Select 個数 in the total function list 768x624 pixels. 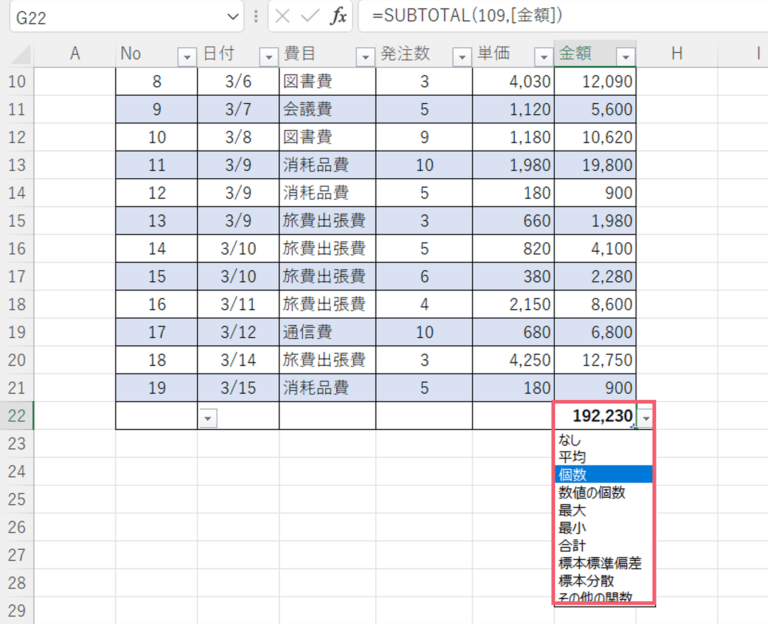coord(574,474)
